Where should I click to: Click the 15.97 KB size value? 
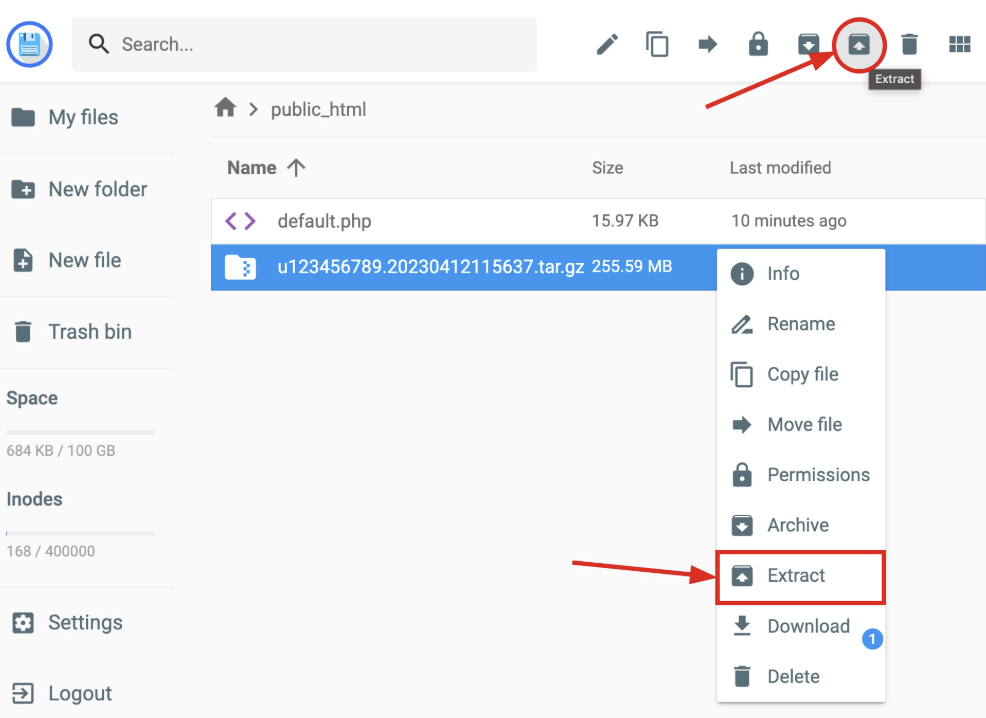(x=625, y=221)
